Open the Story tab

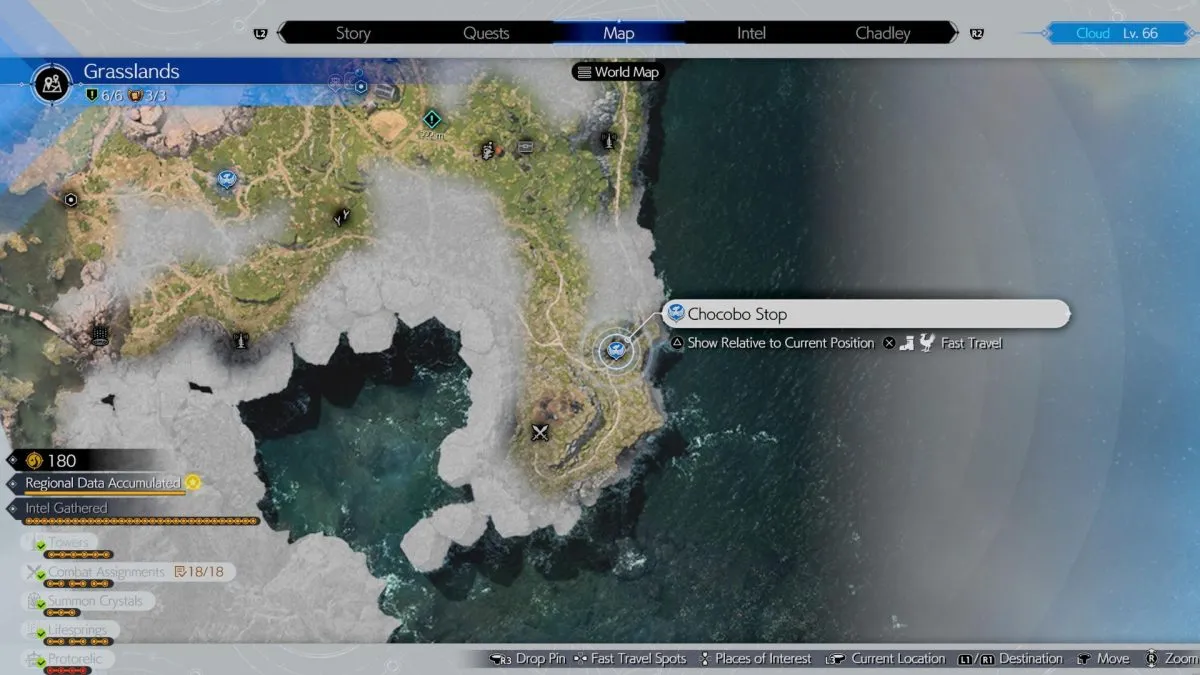click(352, 33)
